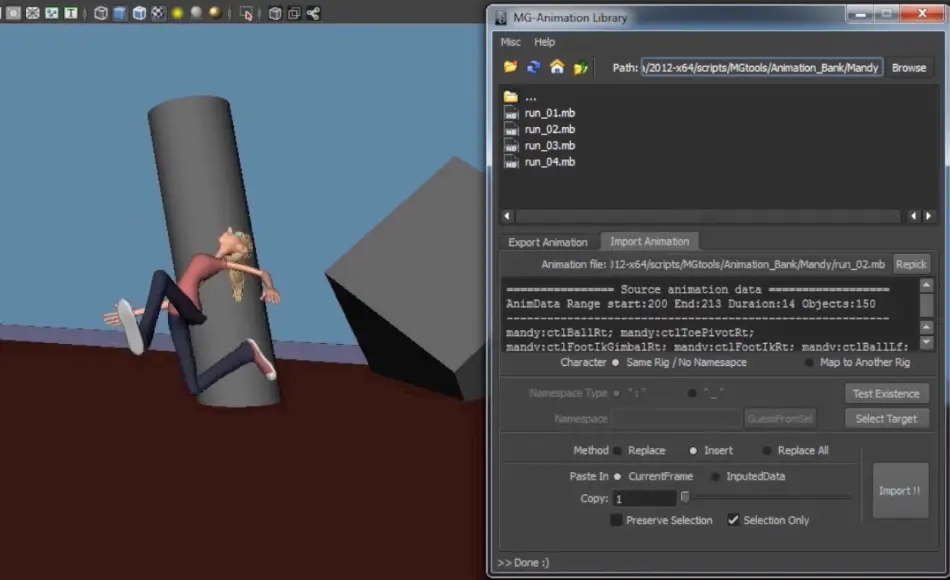Click the Copy count slider handle
Viewport: 950px width, 580px height.
pyautogui.click(x=685, y=498)
